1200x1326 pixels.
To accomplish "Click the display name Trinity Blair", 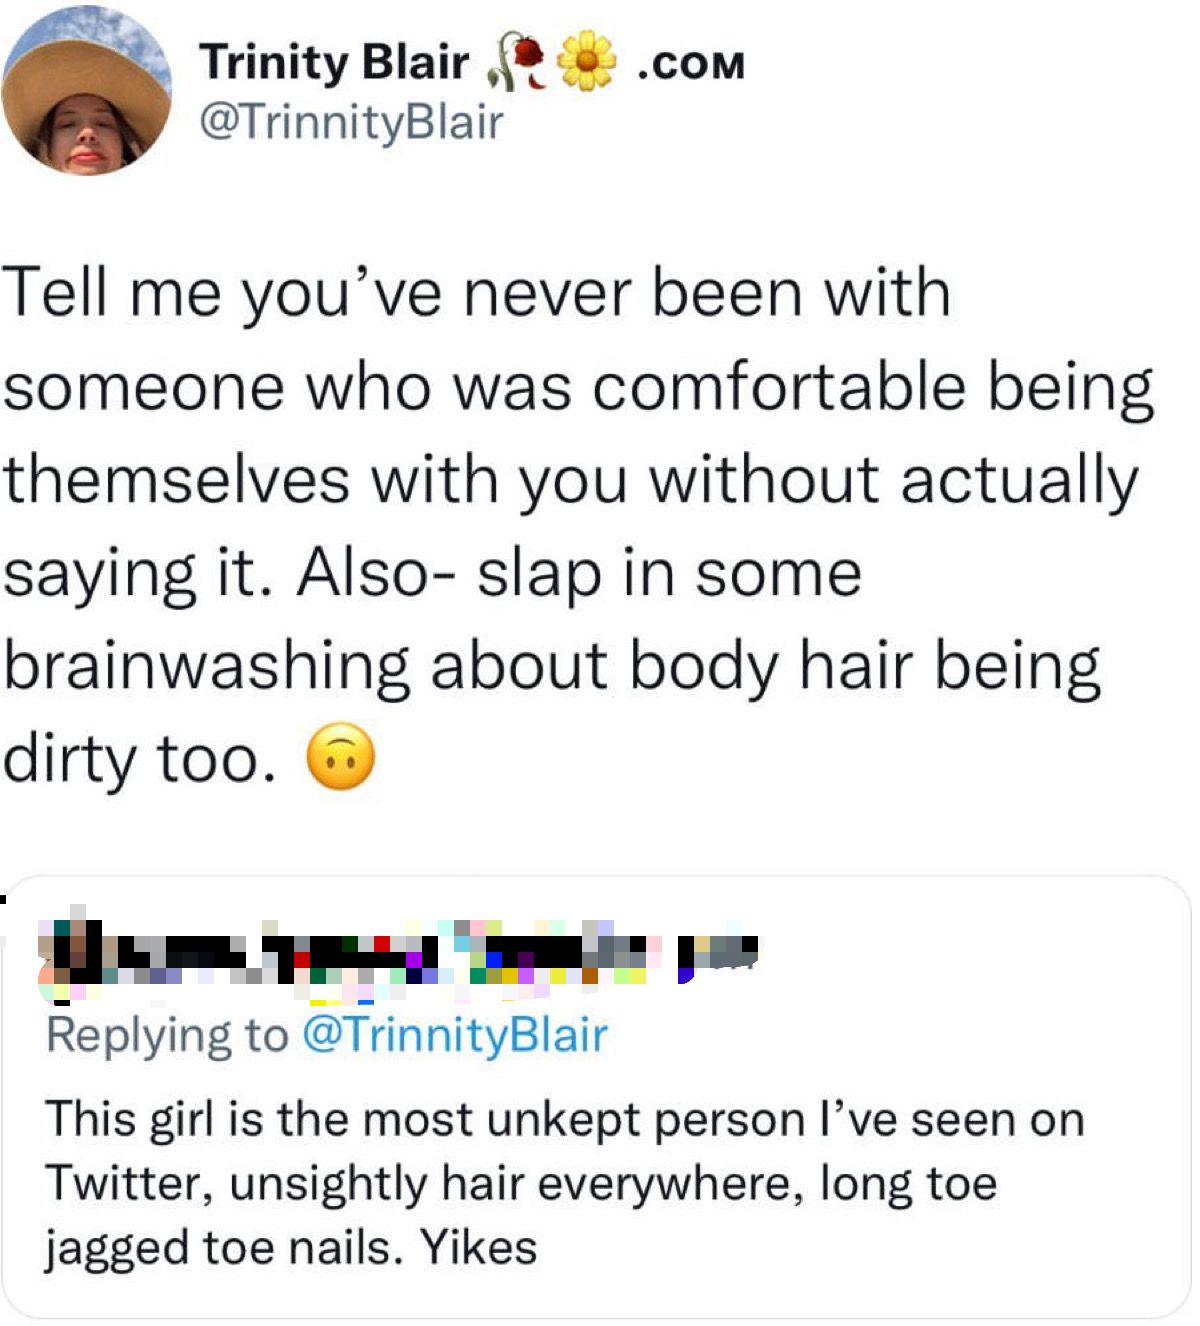I will [333, 62].
